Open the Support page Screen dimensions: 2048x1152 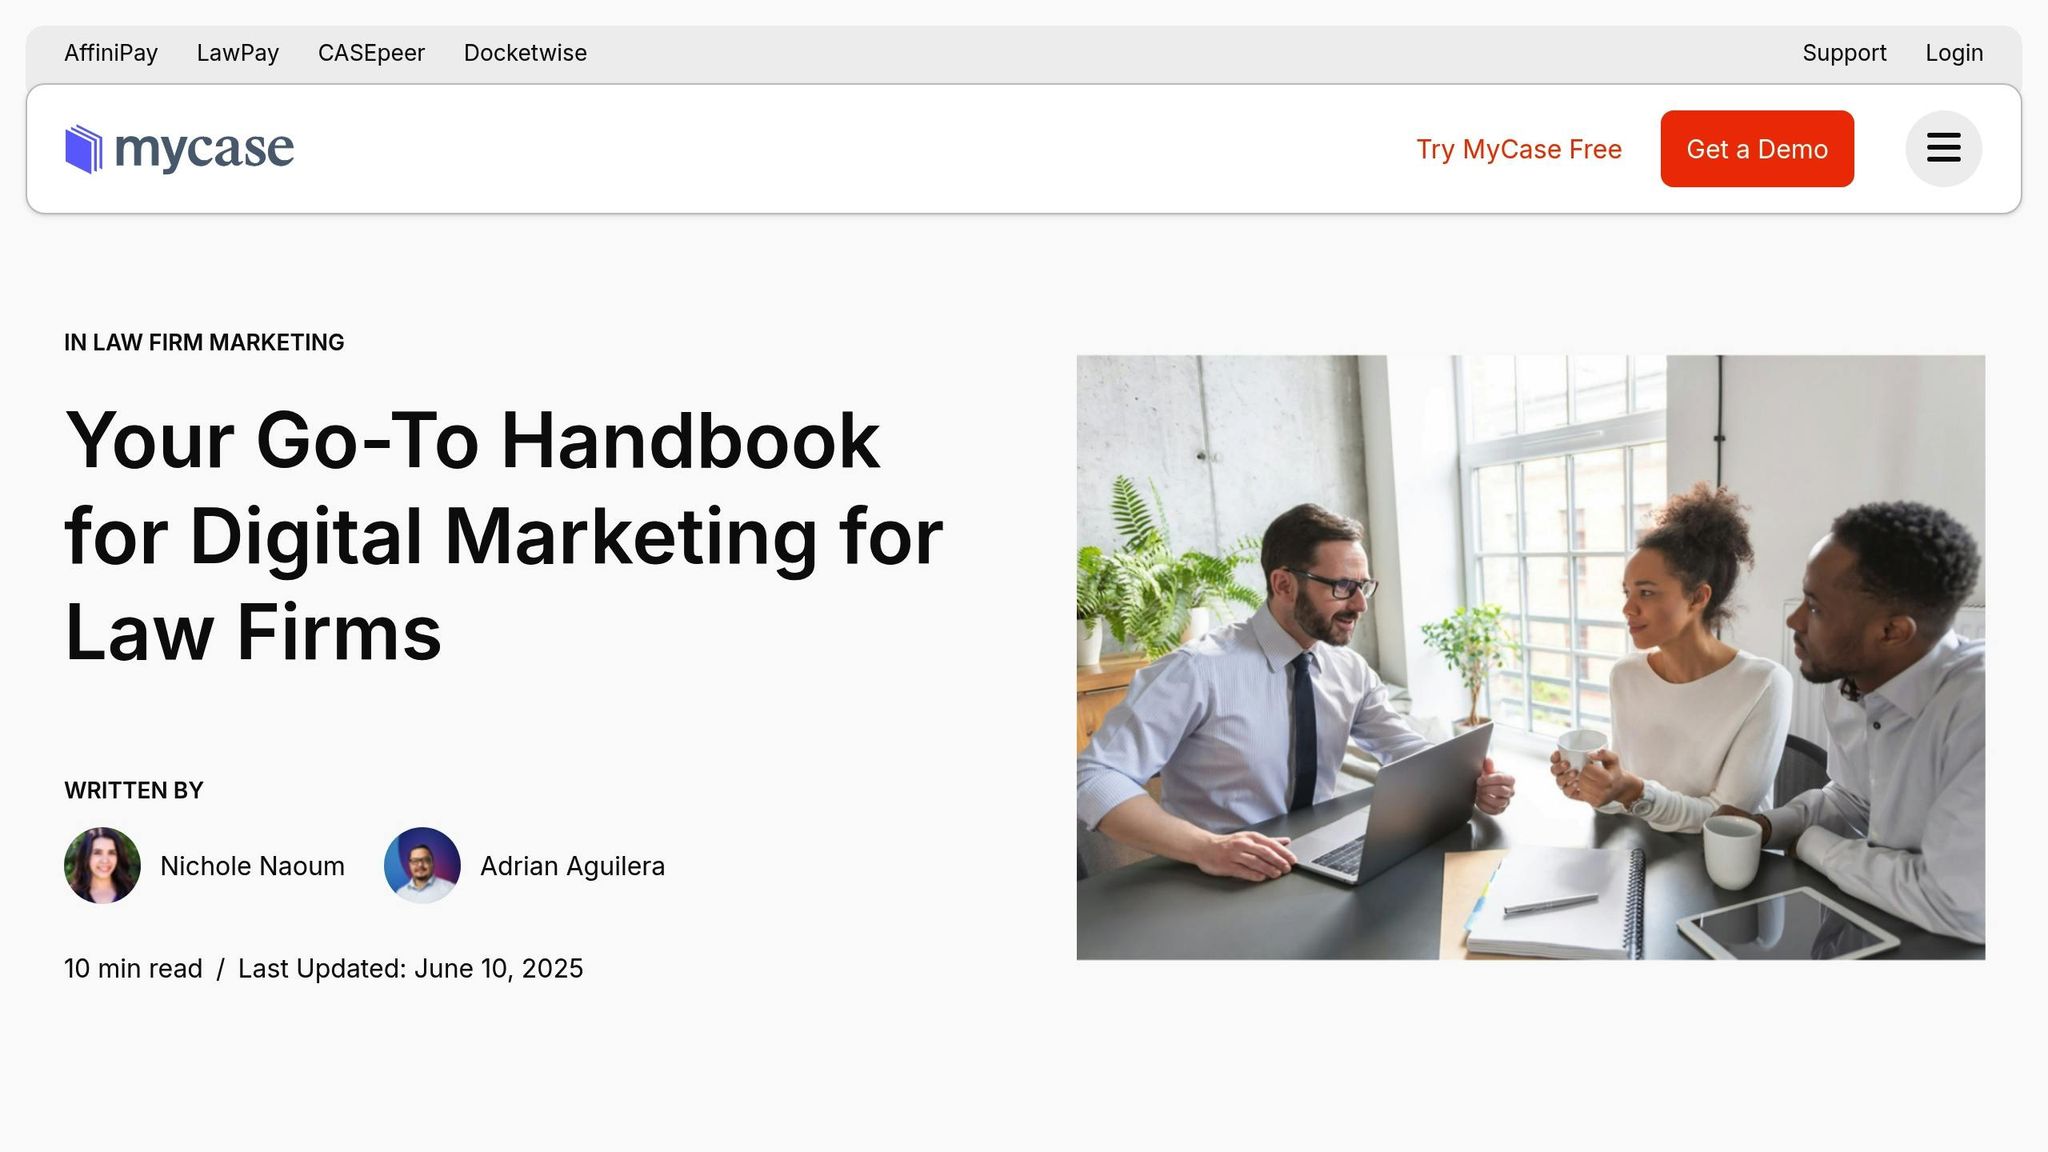(x=1844, y=53)
